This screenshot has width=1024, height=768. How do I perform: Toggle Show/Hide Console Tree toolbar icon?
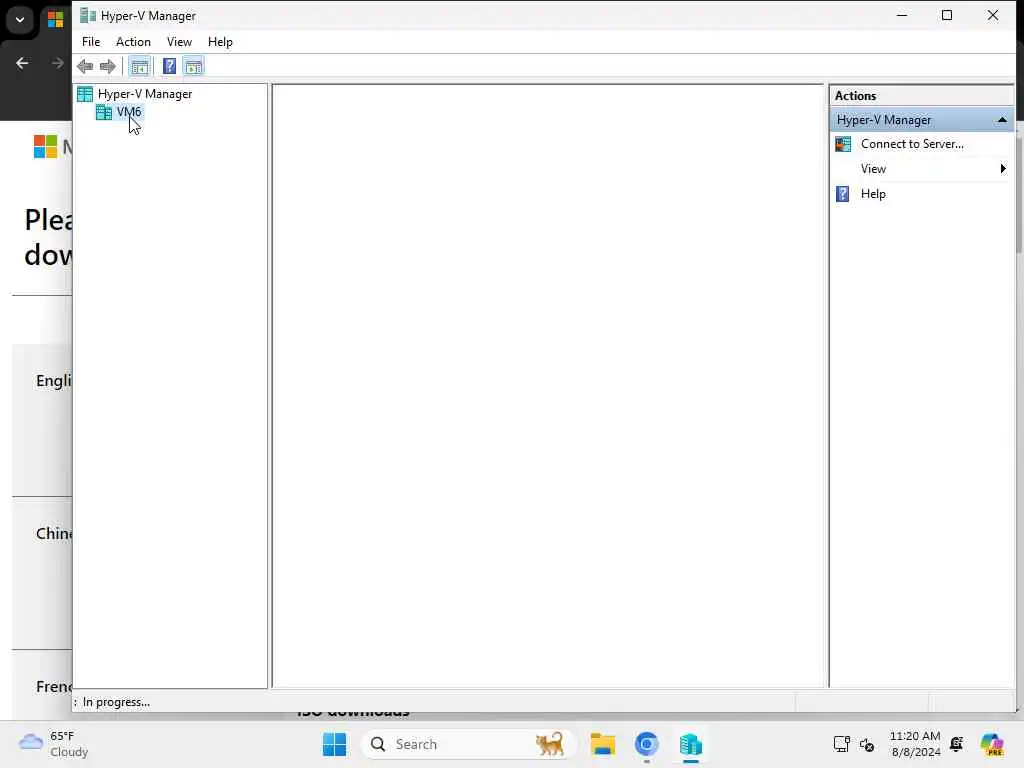pos(139,66)
